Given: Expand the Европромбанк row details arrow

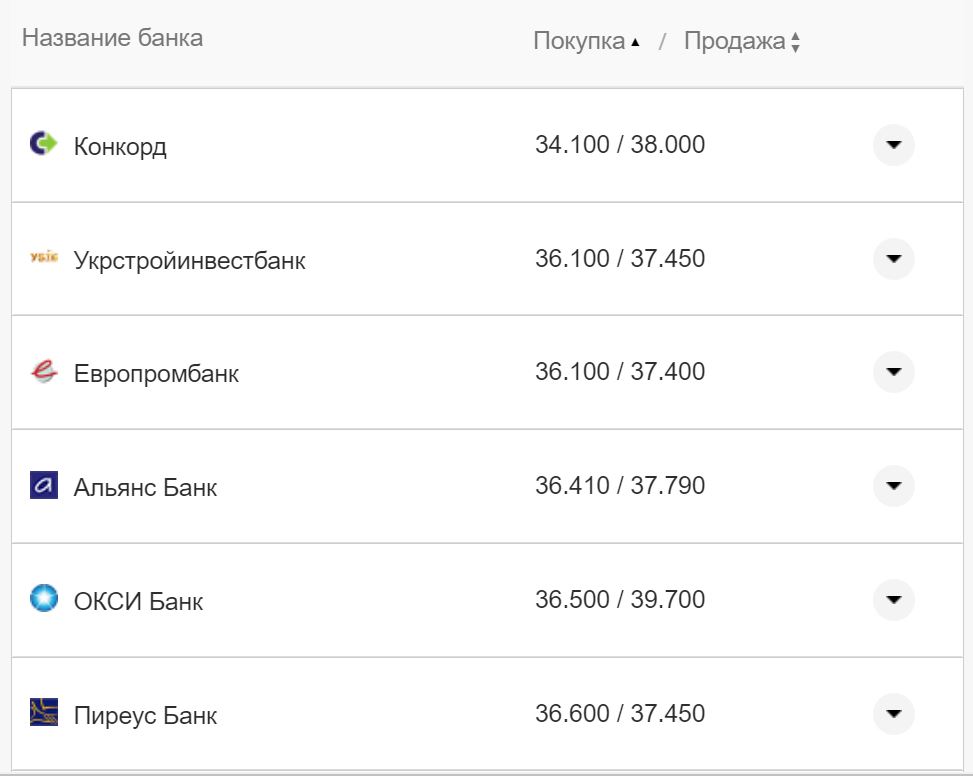Looking at the screenshot, I should 893,372.
